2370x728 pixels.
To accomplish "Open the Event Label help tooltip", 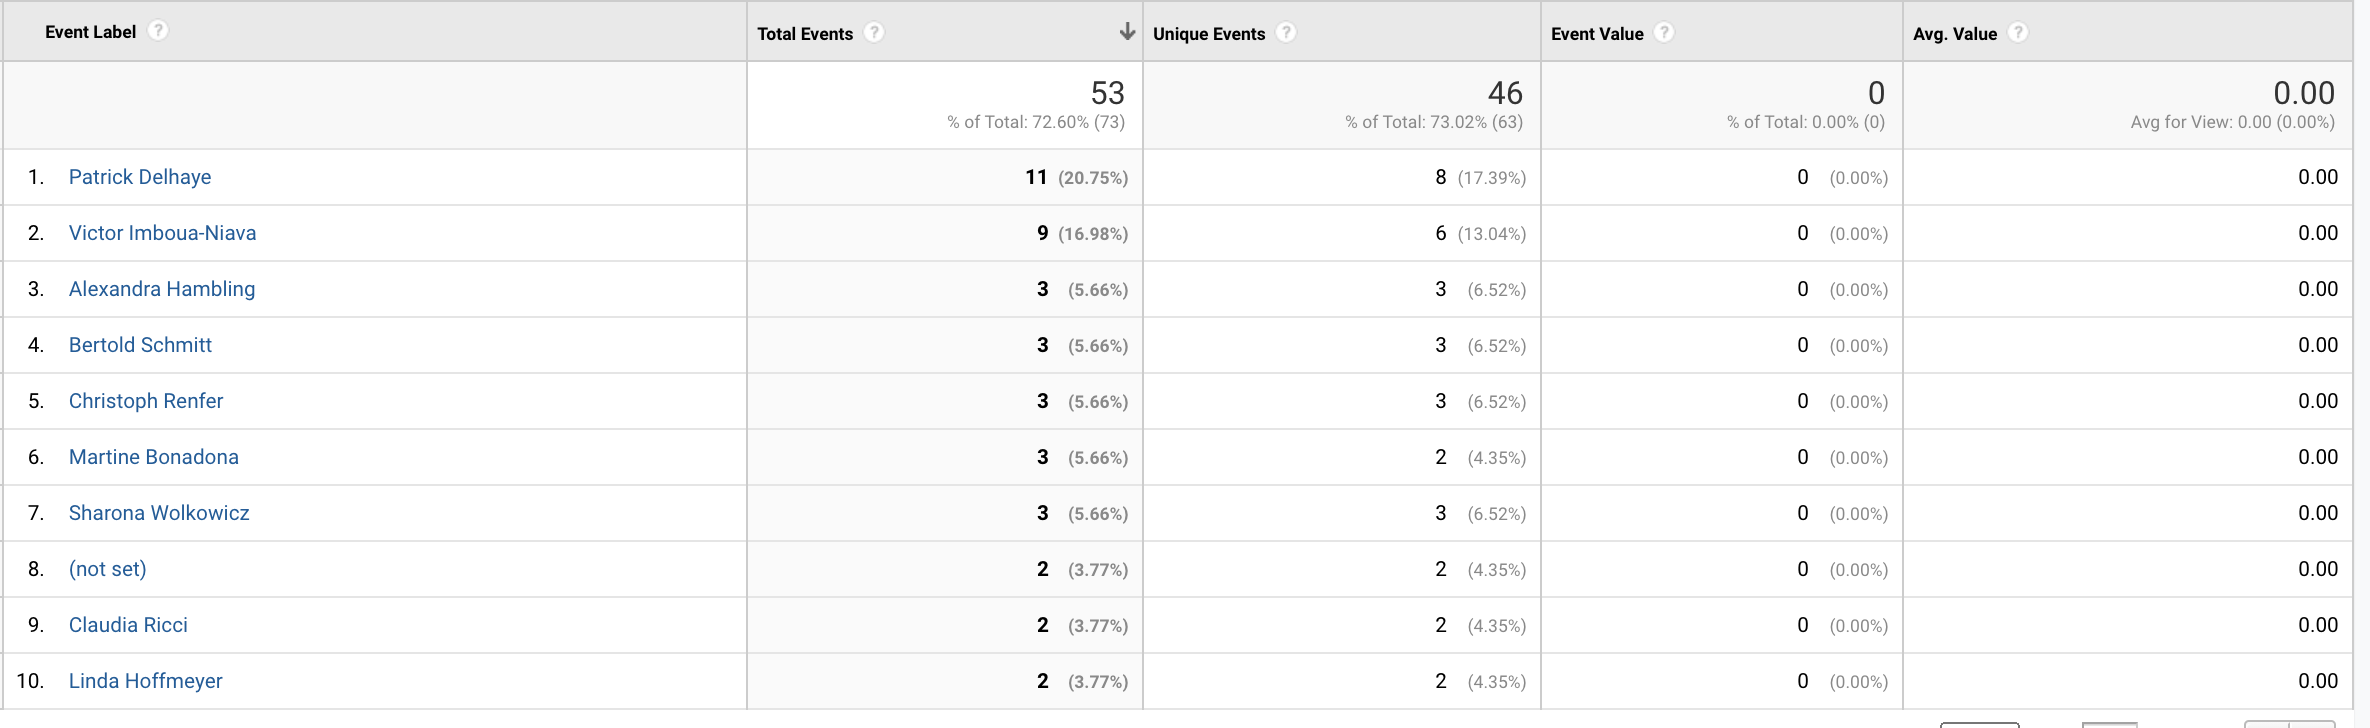I will tap(158, 30).
